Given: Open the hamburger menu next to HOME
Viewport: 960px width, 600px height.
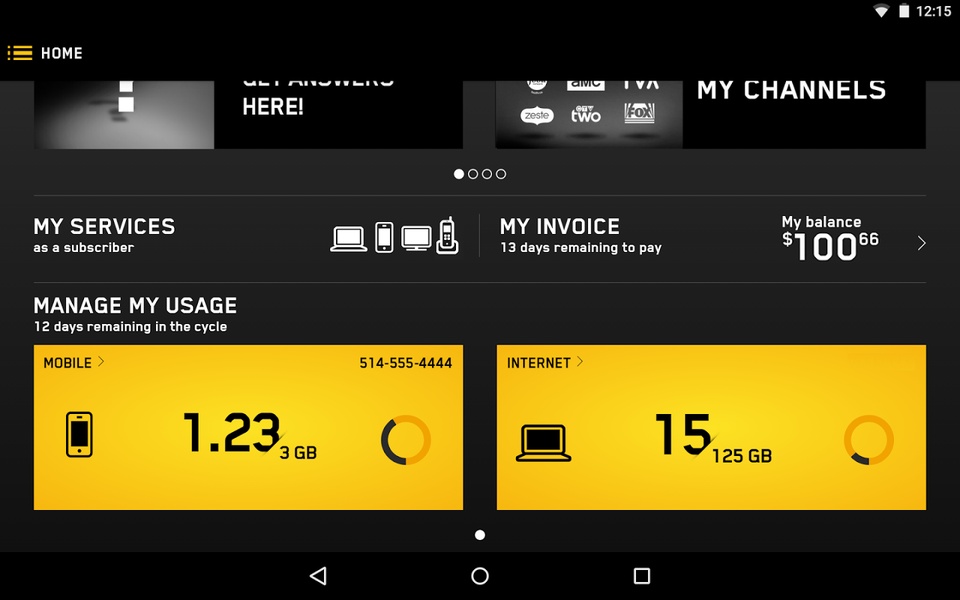Looking at the screenshot, I should tap(20, 53).
